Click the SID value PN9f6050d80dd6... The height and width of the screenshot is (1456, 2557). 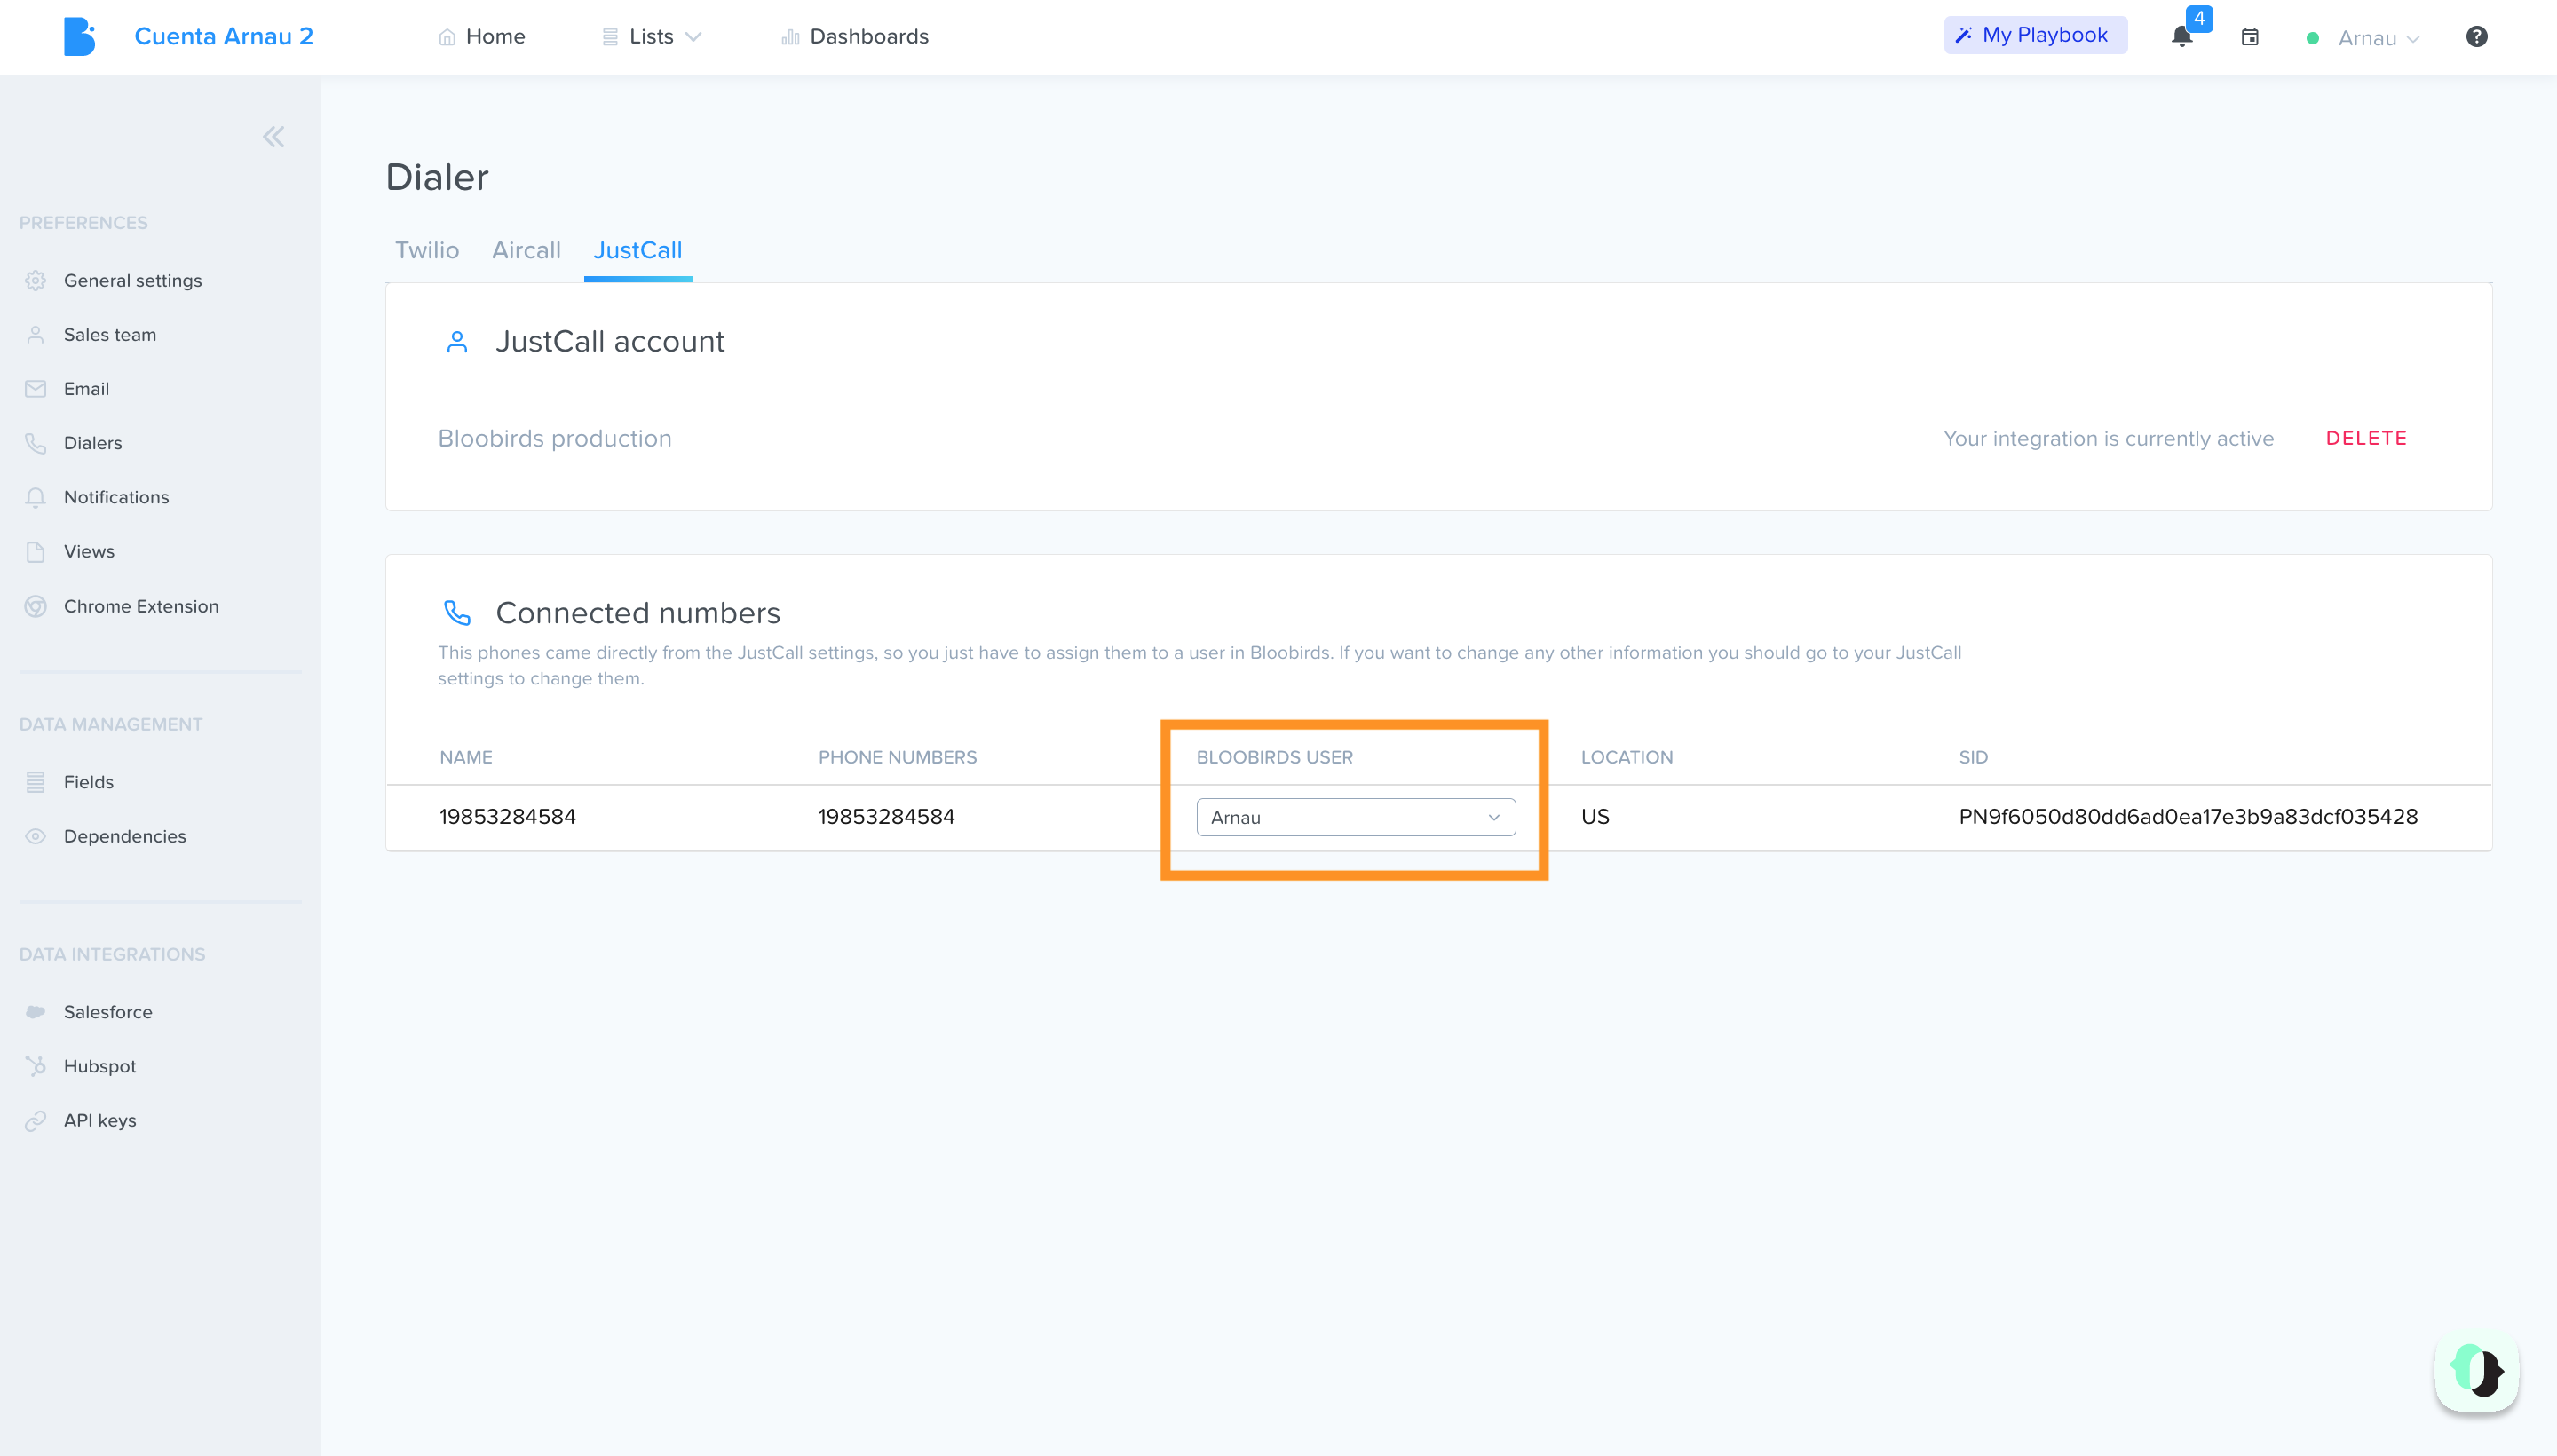point(2187,817)
